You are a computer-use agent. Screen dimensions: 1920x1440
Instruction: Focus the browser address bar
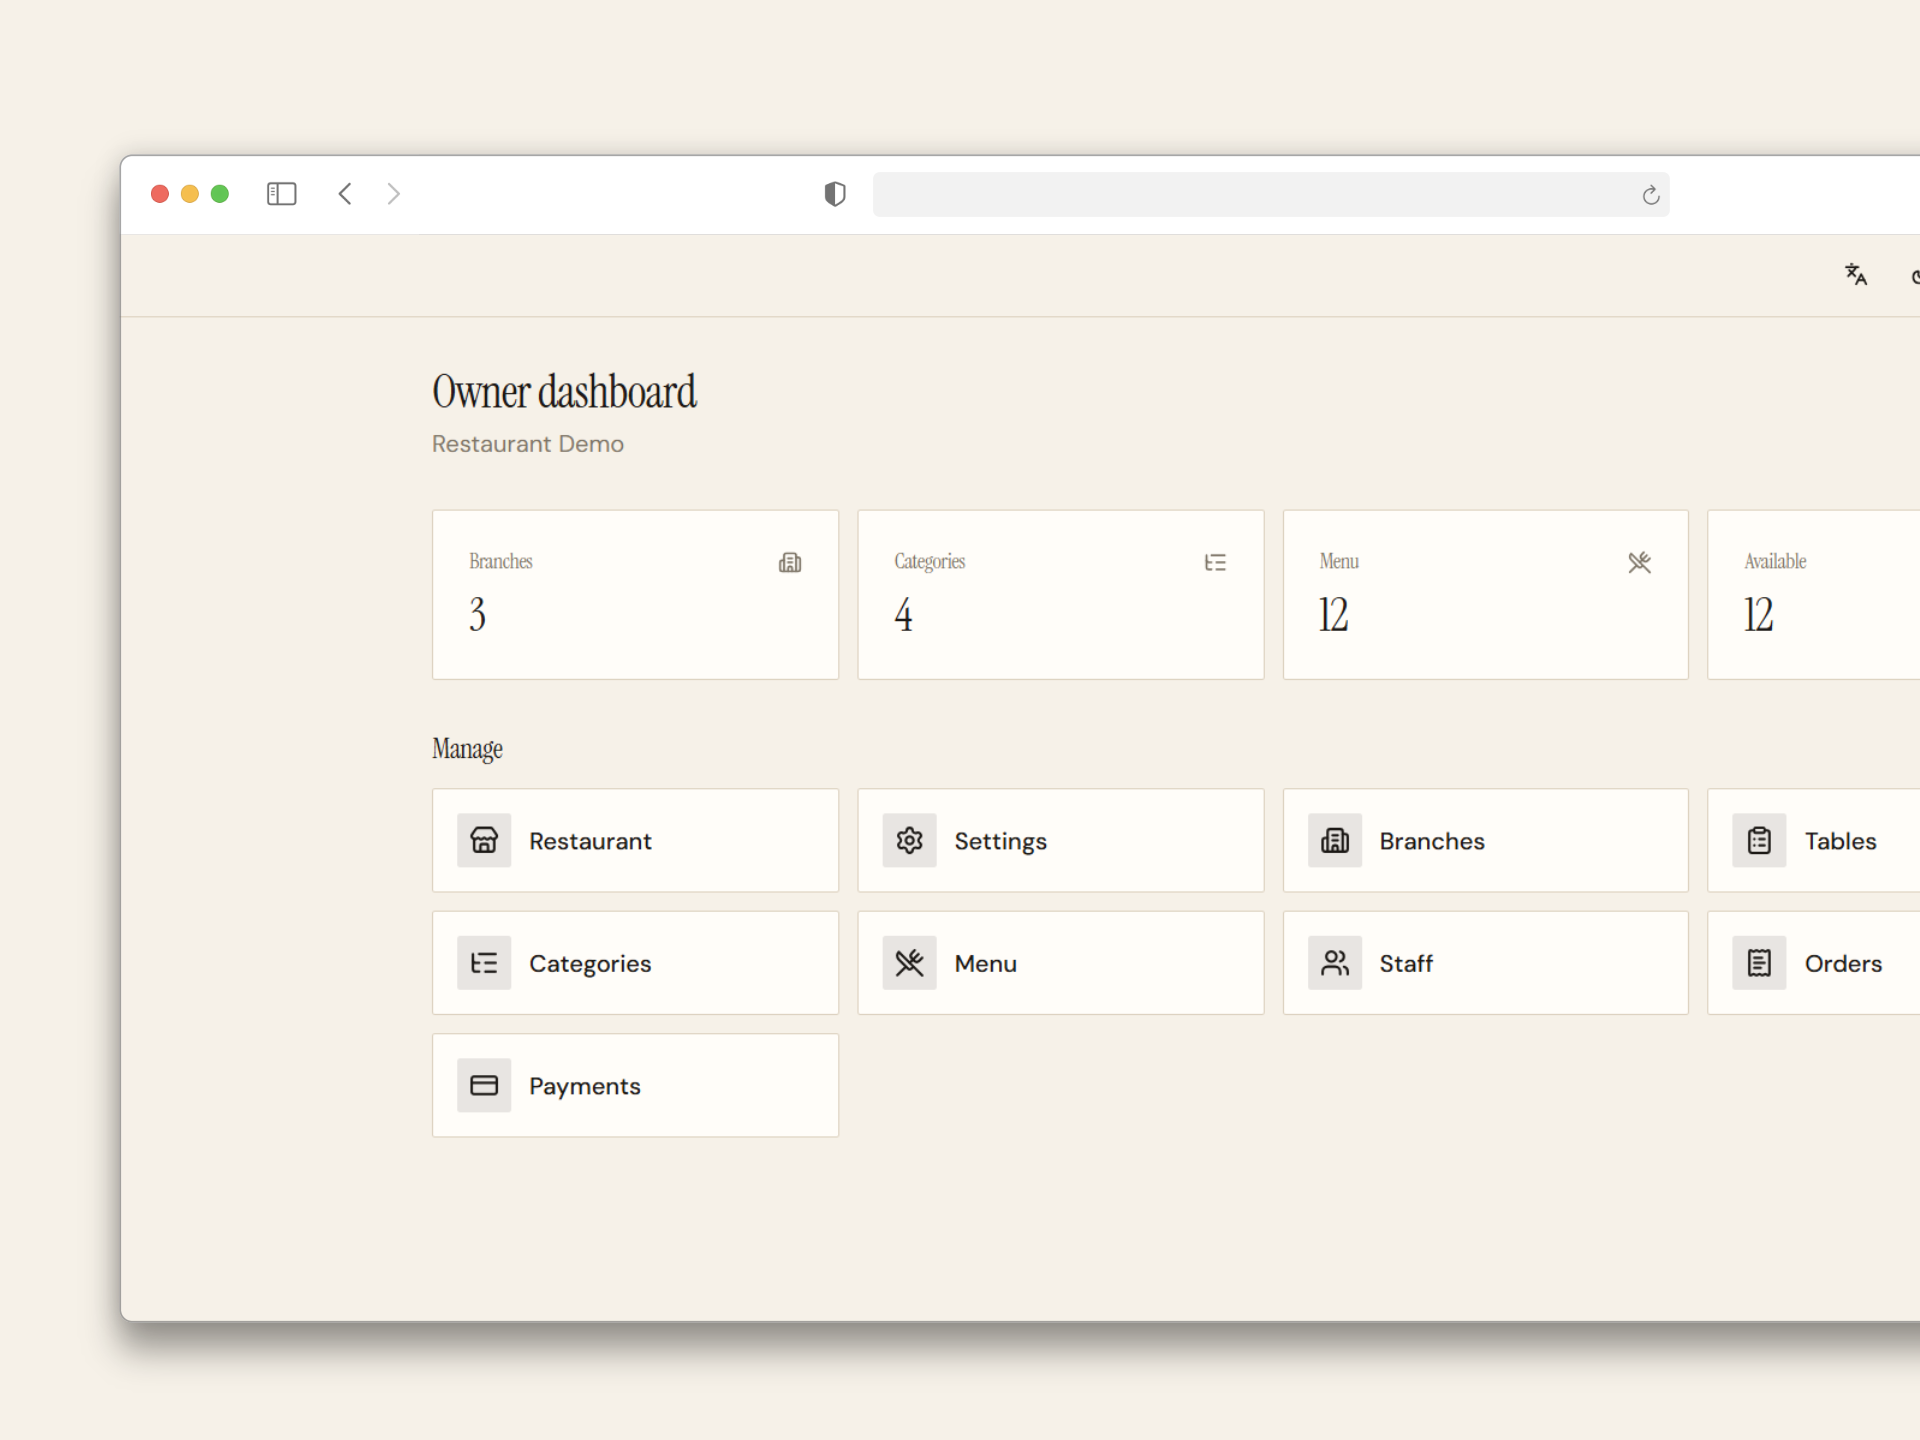(1271, 194)
